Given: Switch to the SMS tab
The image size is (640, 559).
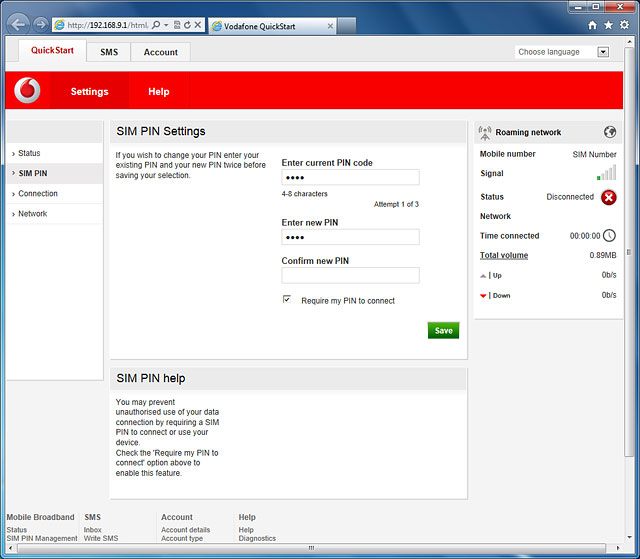Looking at the screenshot, I should [109, 52].
